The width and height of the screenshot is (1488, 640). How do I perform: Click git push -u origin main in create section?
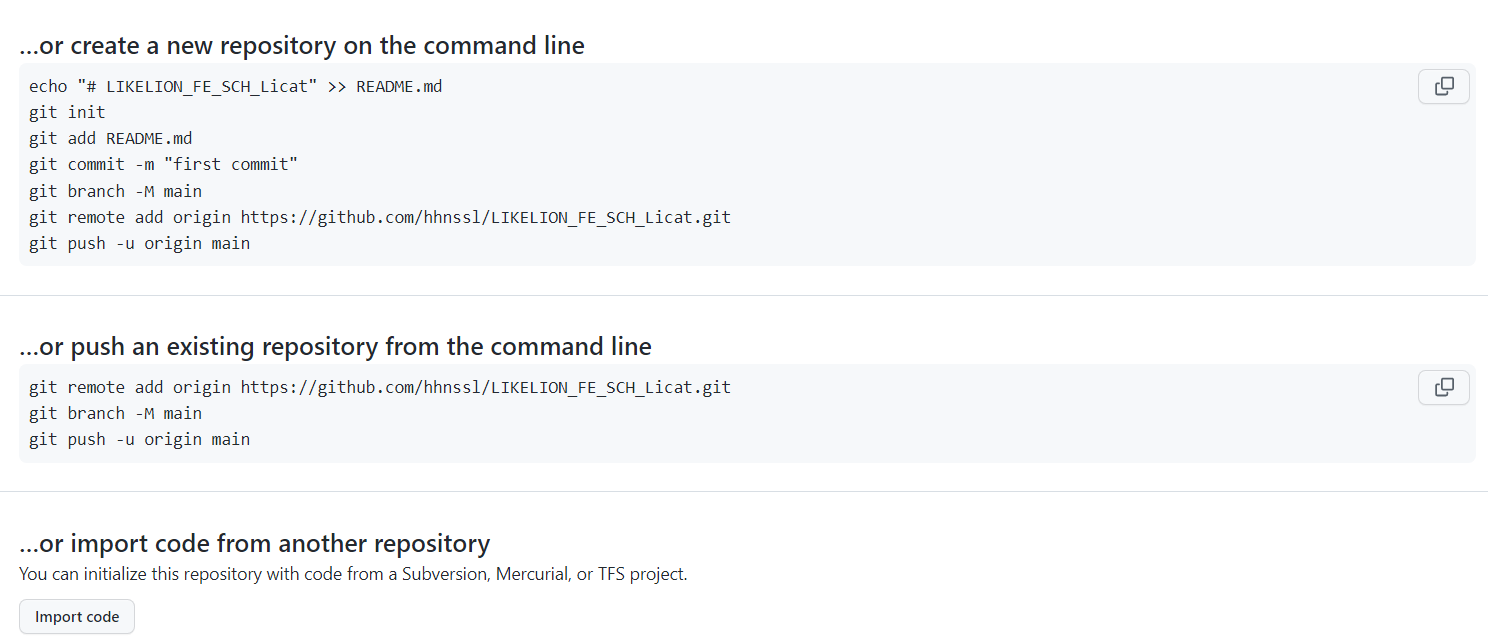139,243
